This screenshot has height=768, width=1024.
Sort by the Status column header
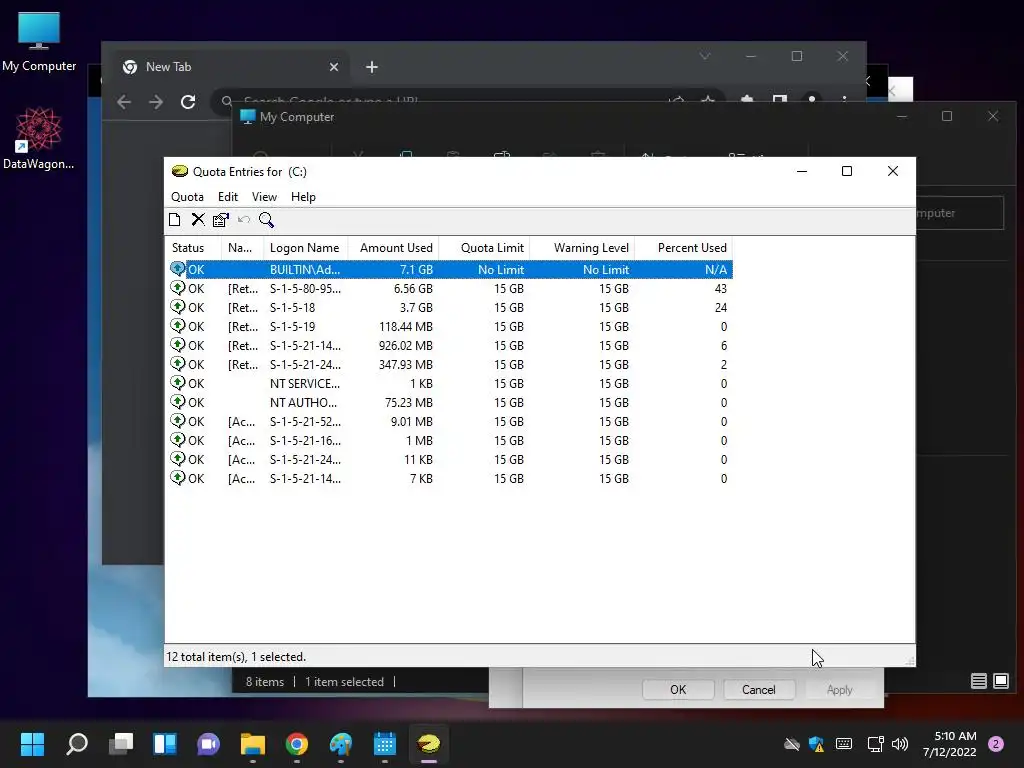click(193, 248)
